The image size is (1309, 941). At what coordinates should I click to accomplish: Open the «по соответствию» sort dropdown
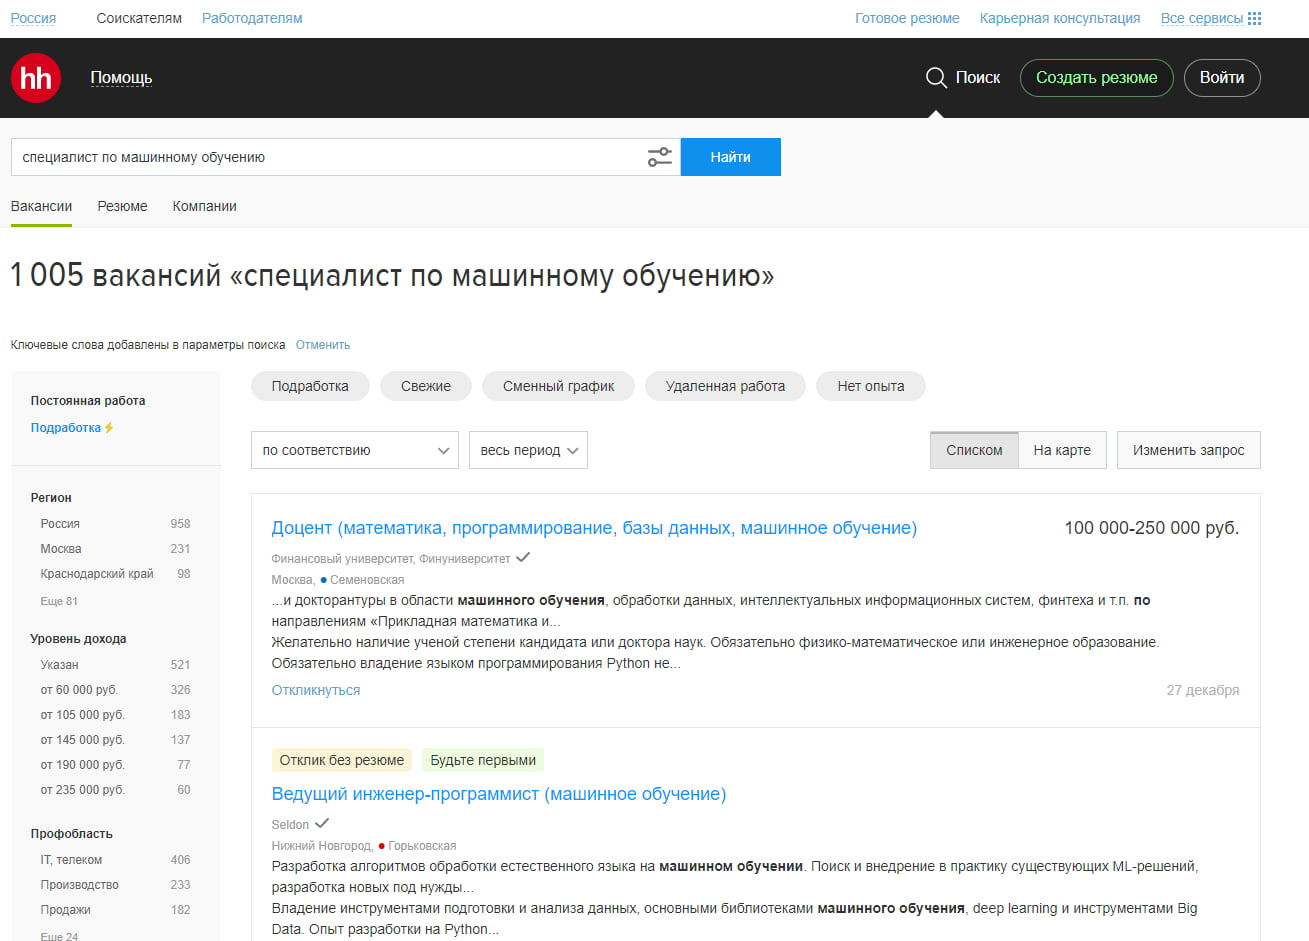354,450
